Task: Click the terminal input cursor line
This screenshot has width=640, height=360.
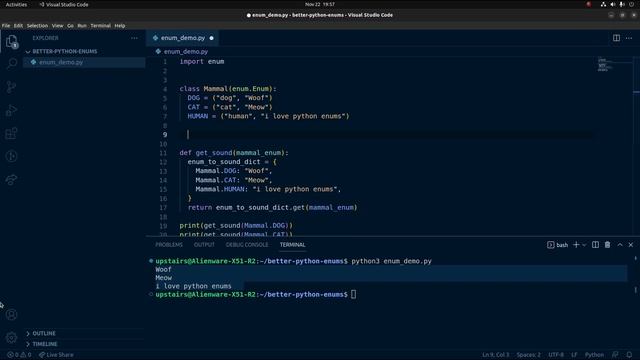Action: coord(353,294)
